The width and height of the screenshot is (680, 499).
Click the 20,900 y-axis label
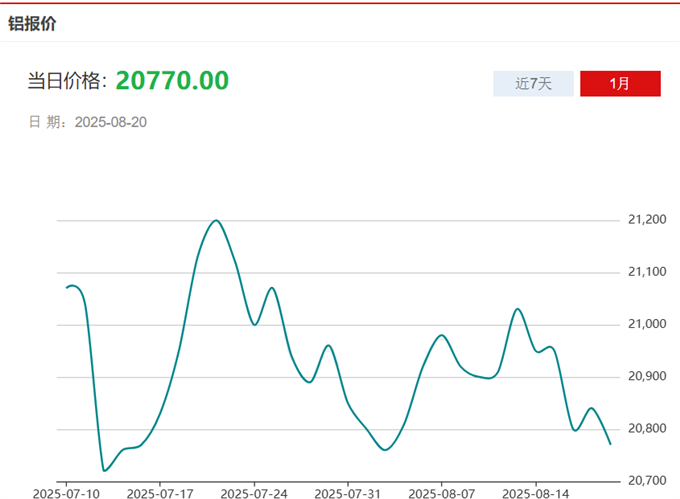[645, 377]
